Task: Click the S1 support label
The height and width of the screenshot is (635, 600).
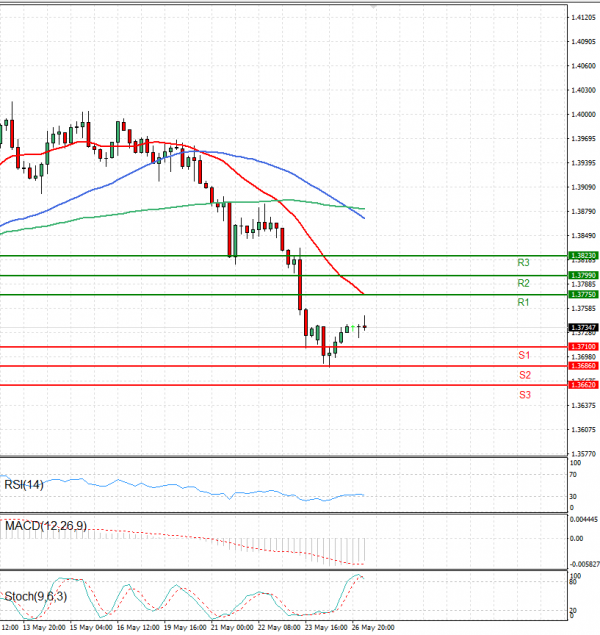Action: pos(524,355)
